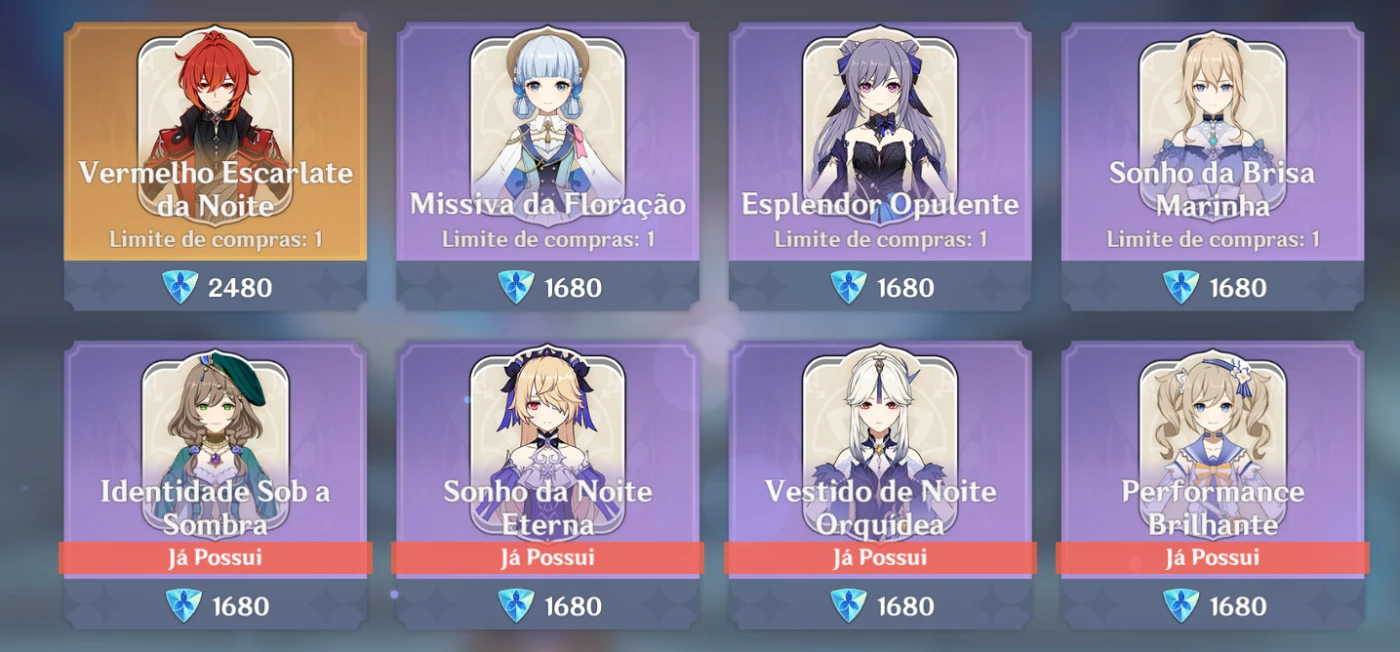Click crystal icon under Sonho da Brisa Marinha
Viewport: 1400px width, 652px height.
1181,288
